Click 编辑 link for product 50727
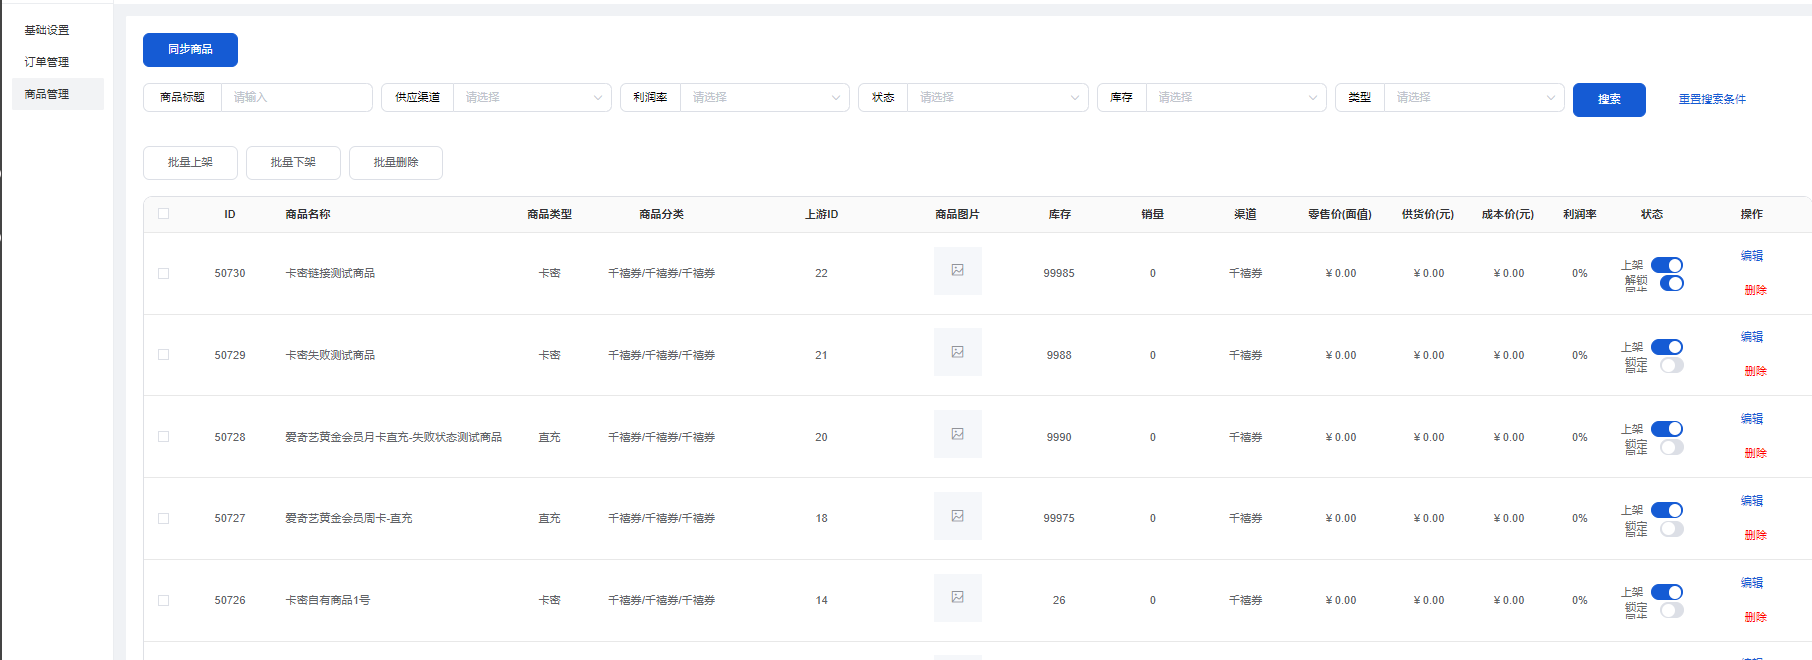The width and height of the screenshot is (1812, 660). tap(1752, 501)
